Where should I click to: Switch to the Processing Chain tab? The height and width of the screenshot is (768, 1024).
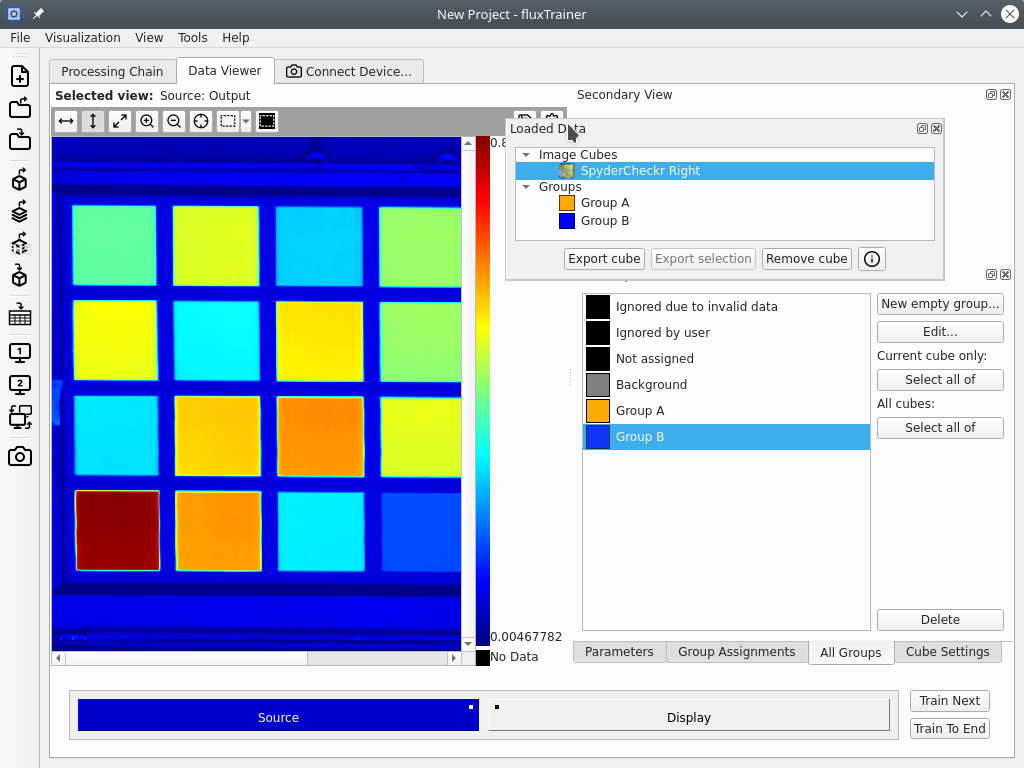point(112,72)
